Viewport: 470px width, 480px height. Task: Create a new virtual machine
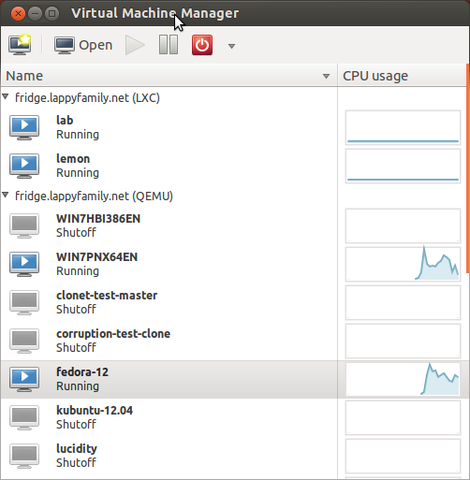pyautogui.click(x=20, y=45)
